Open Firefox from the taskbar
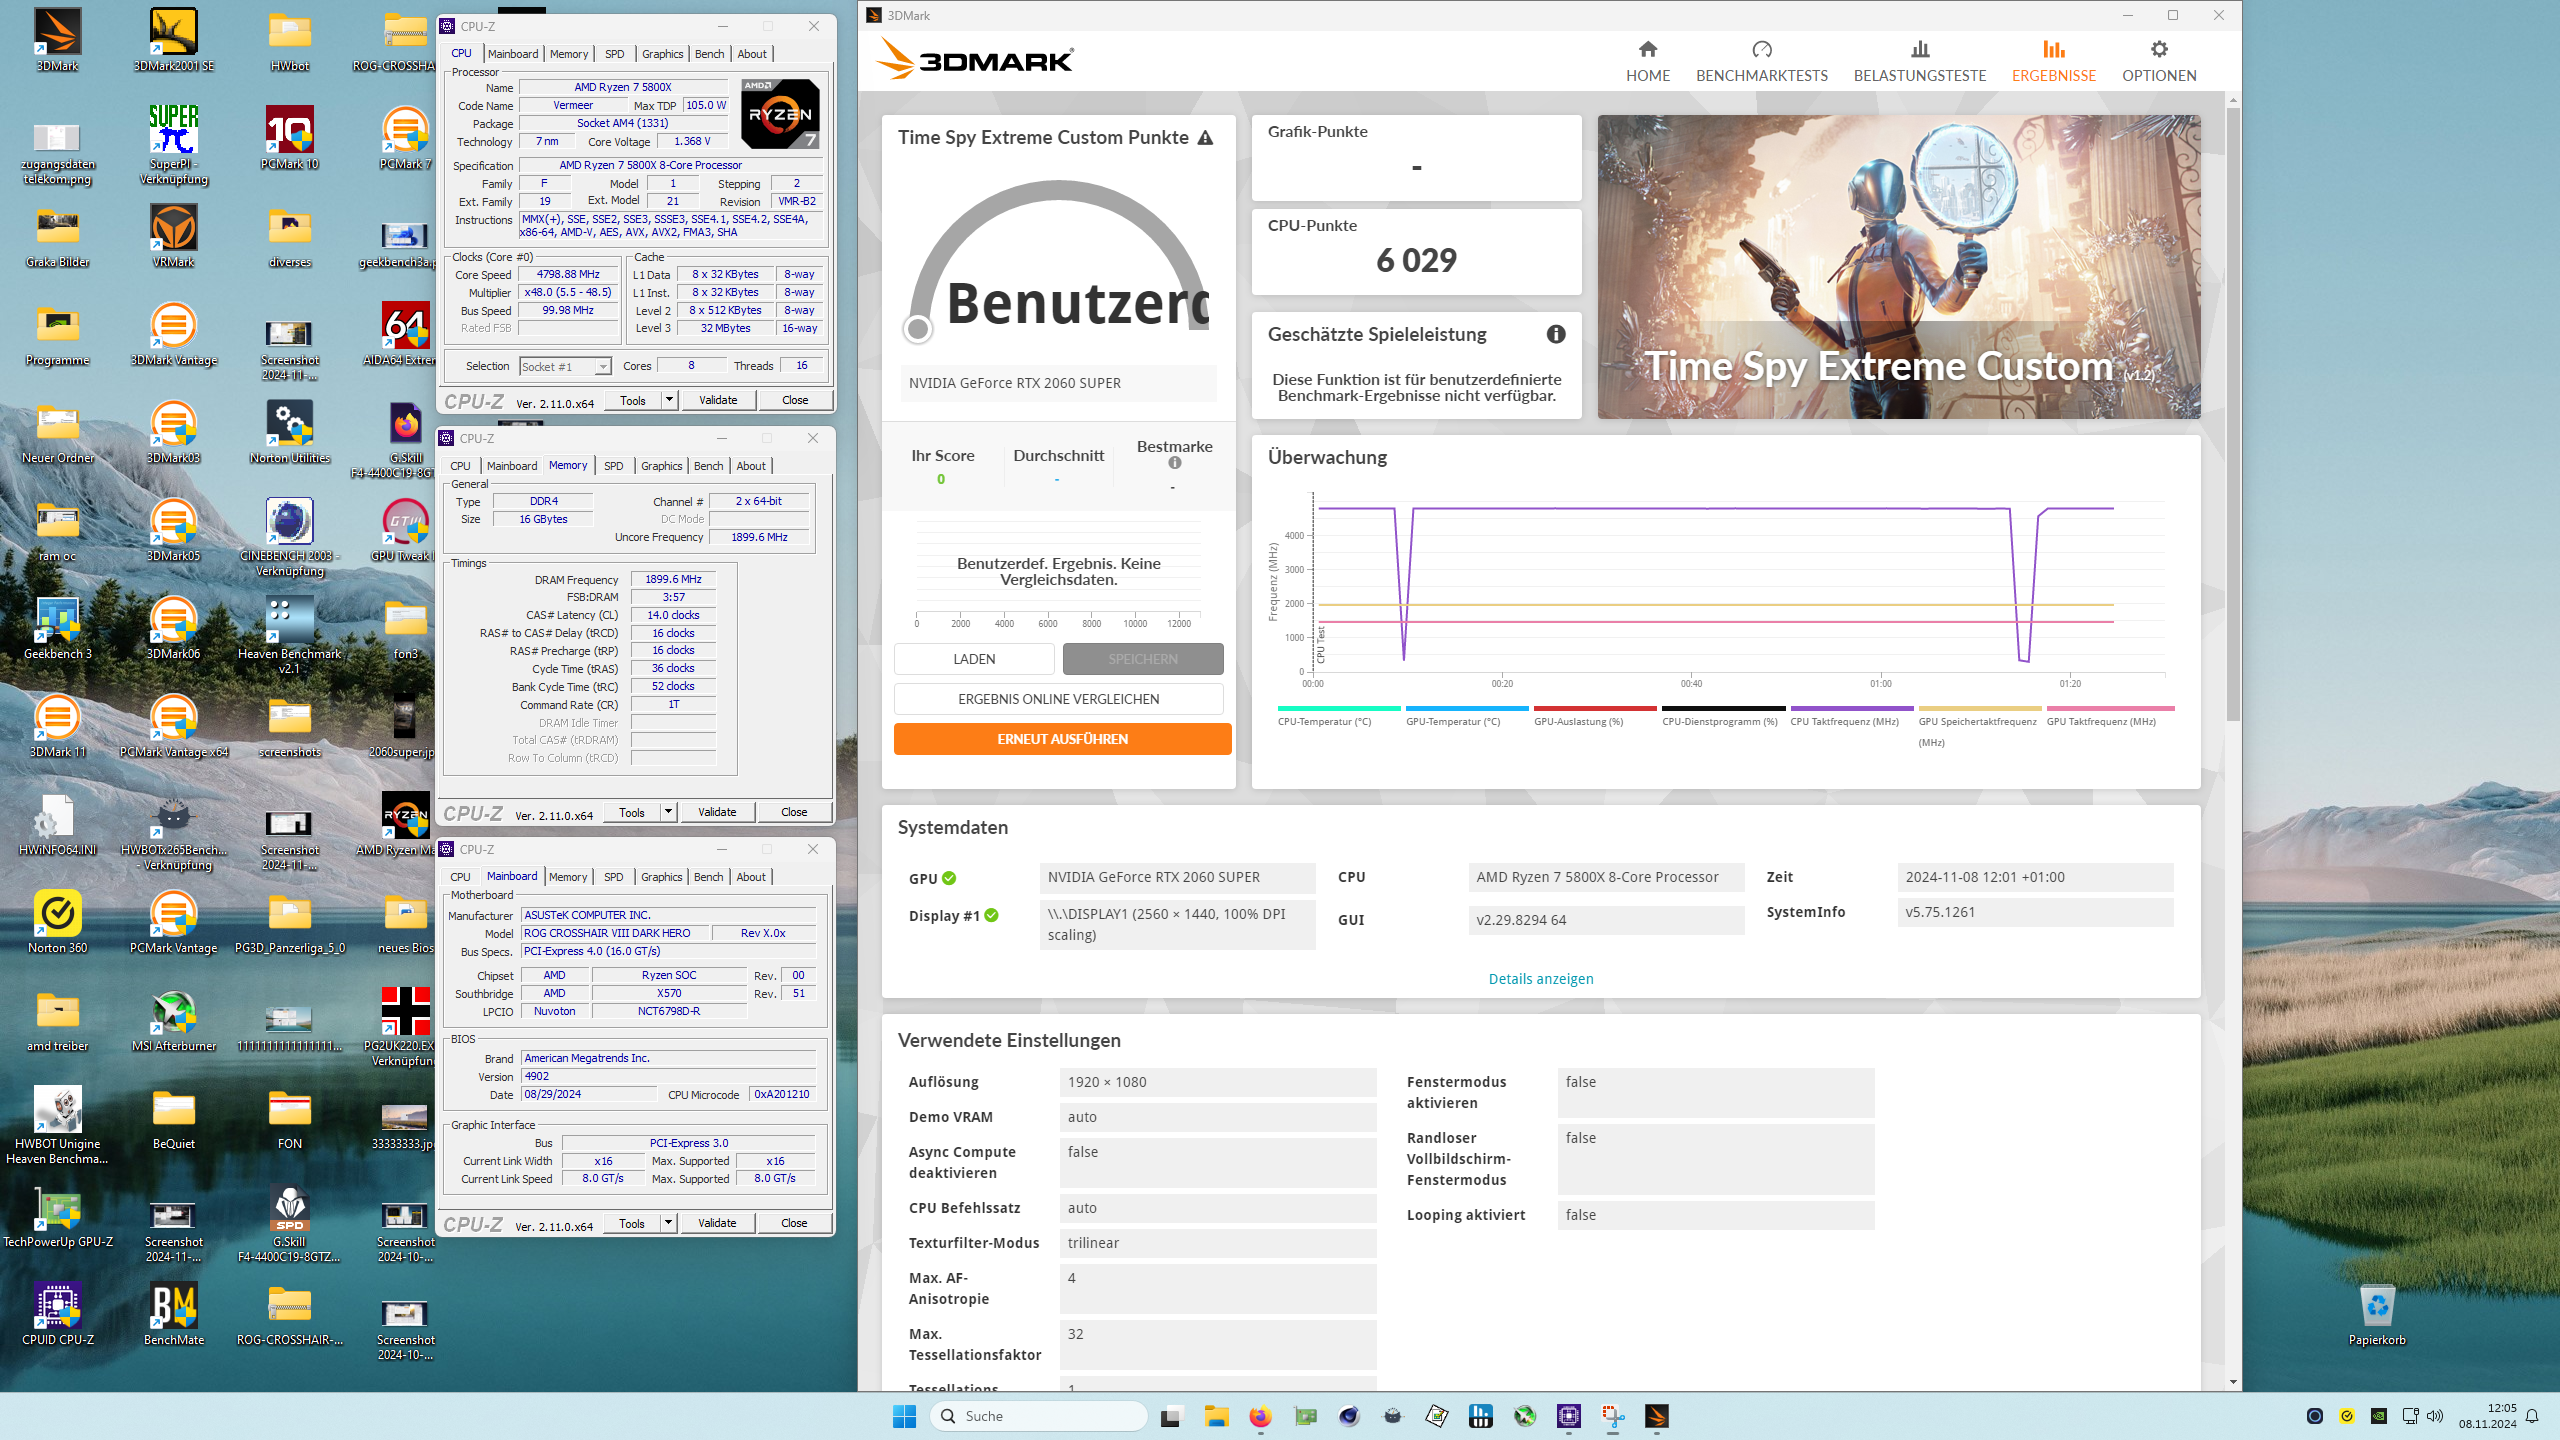 tap(1260, 1416)
